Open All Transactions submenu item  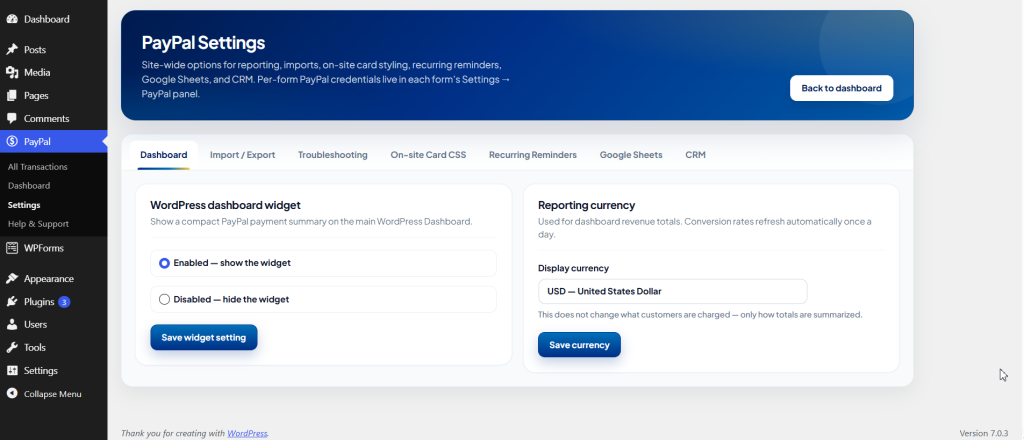pyautogui.click(x=38, y=166)
